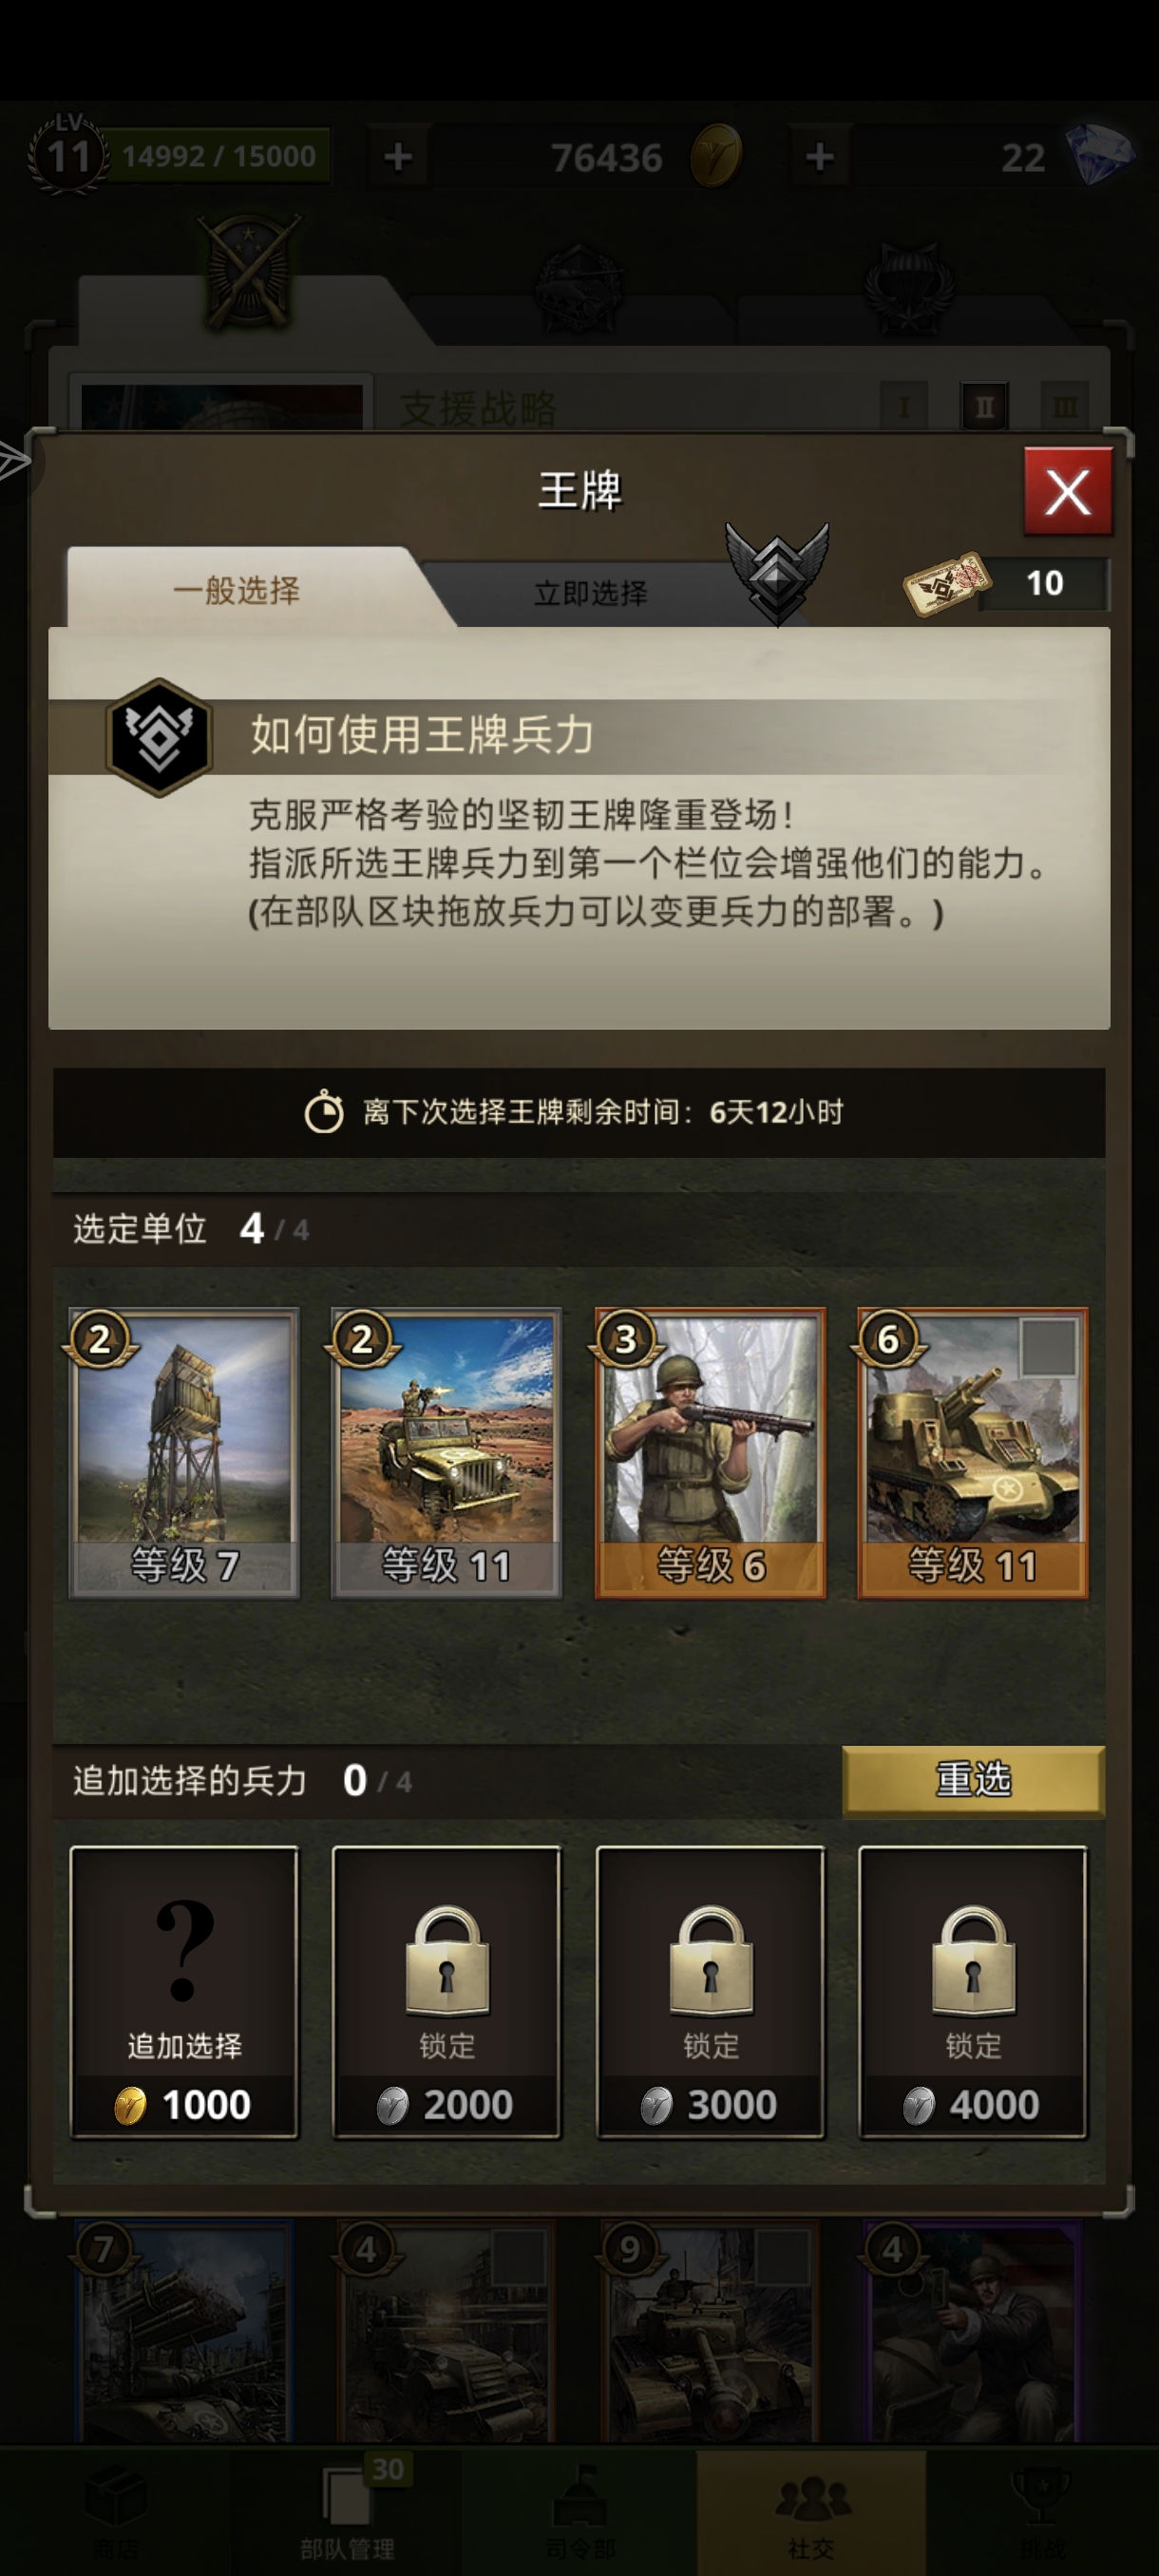Tap the timer clock icon

pyautogui.click(x=323, y=1112)
